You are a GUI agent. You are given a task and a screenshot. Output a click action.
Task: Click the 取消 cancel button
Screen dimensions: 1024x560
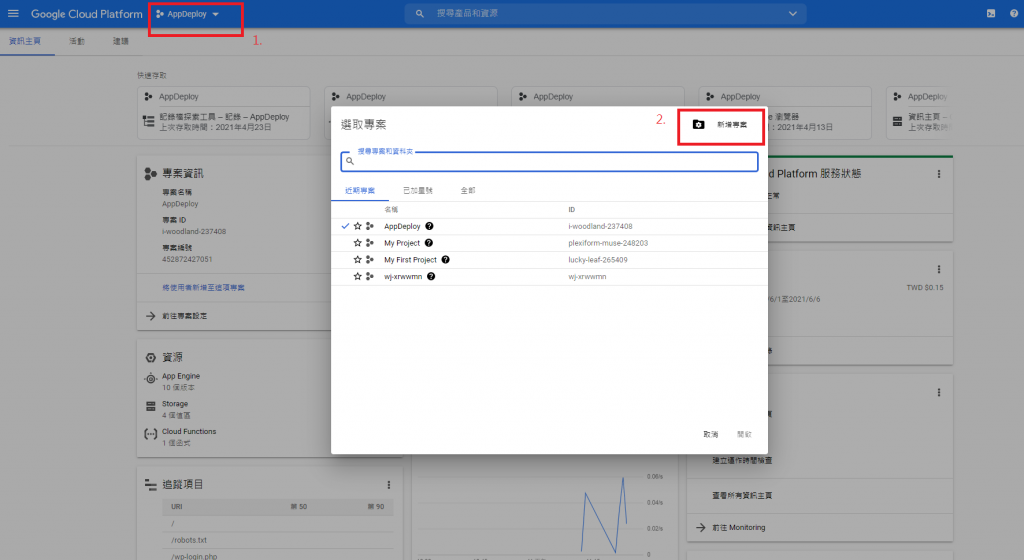tap(711, 435)
